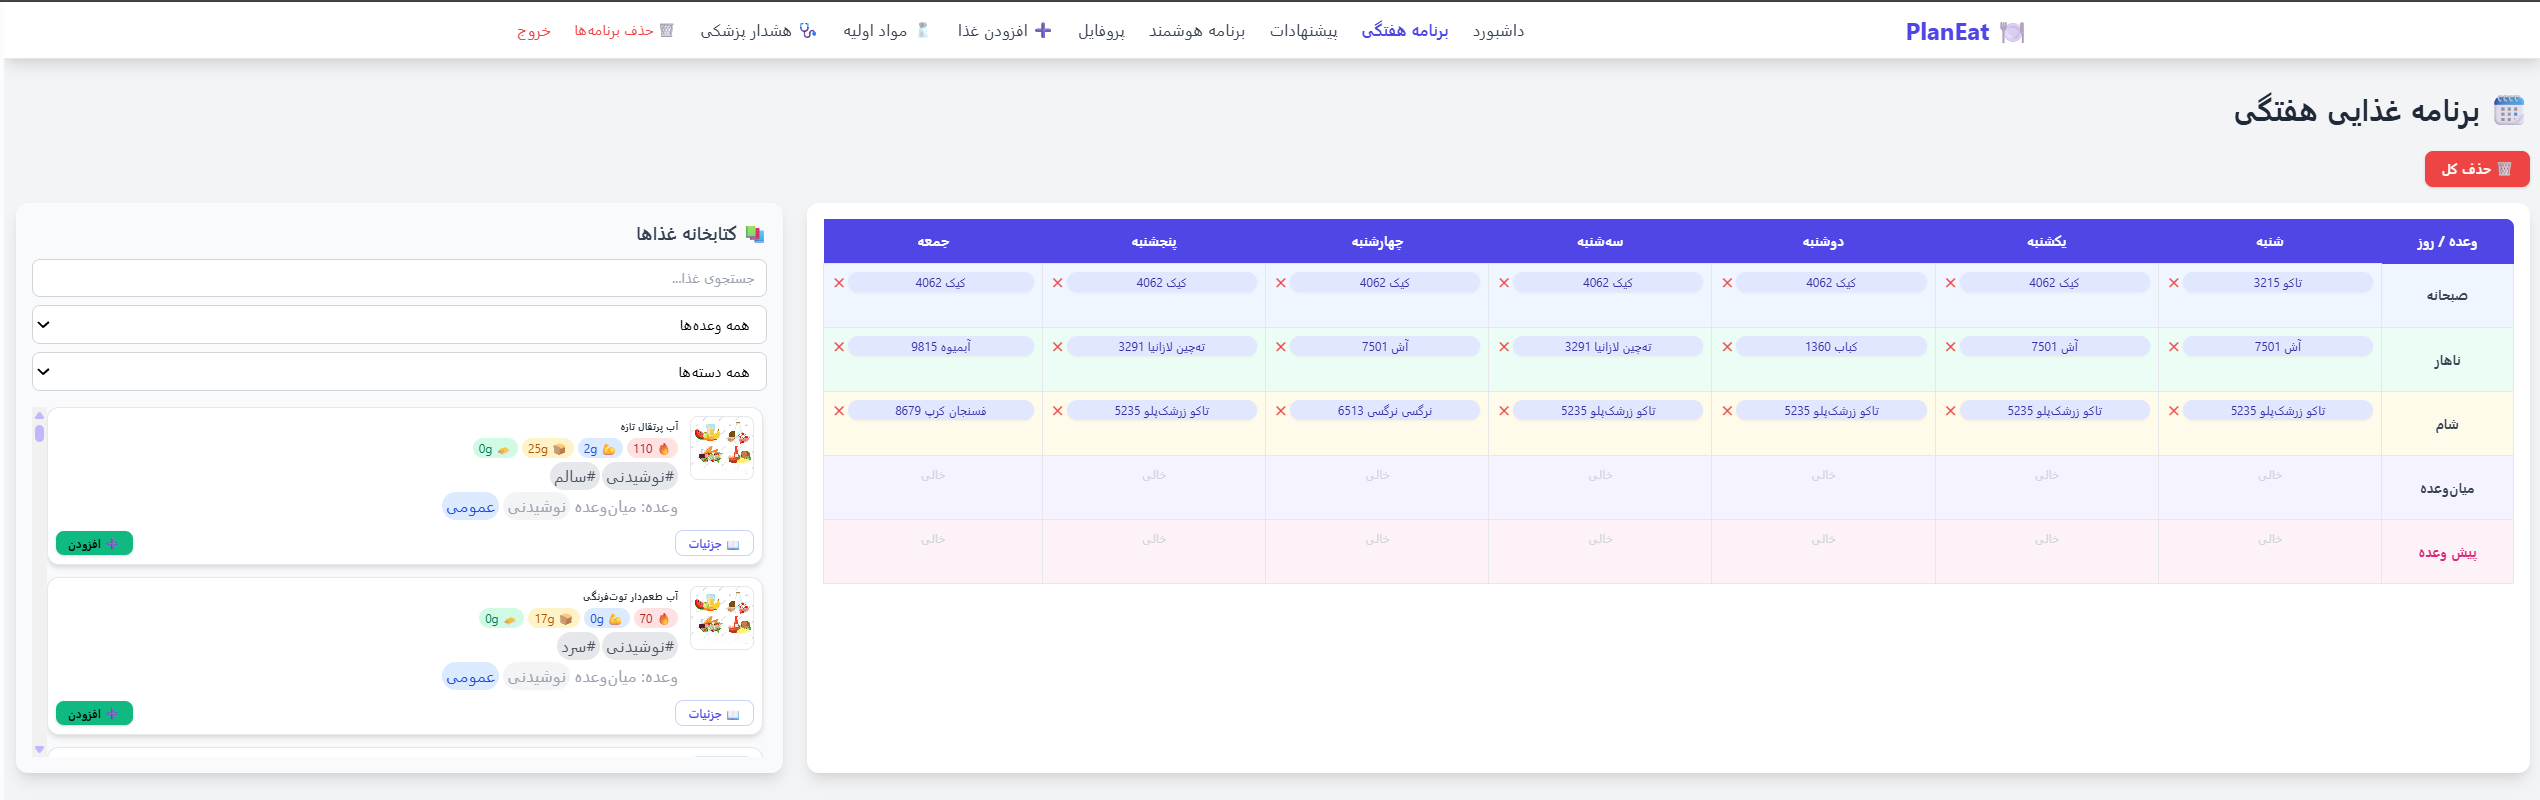Click fresh orange juice thumbnail image
2540x800 pixels.
(x=722, y=447)
